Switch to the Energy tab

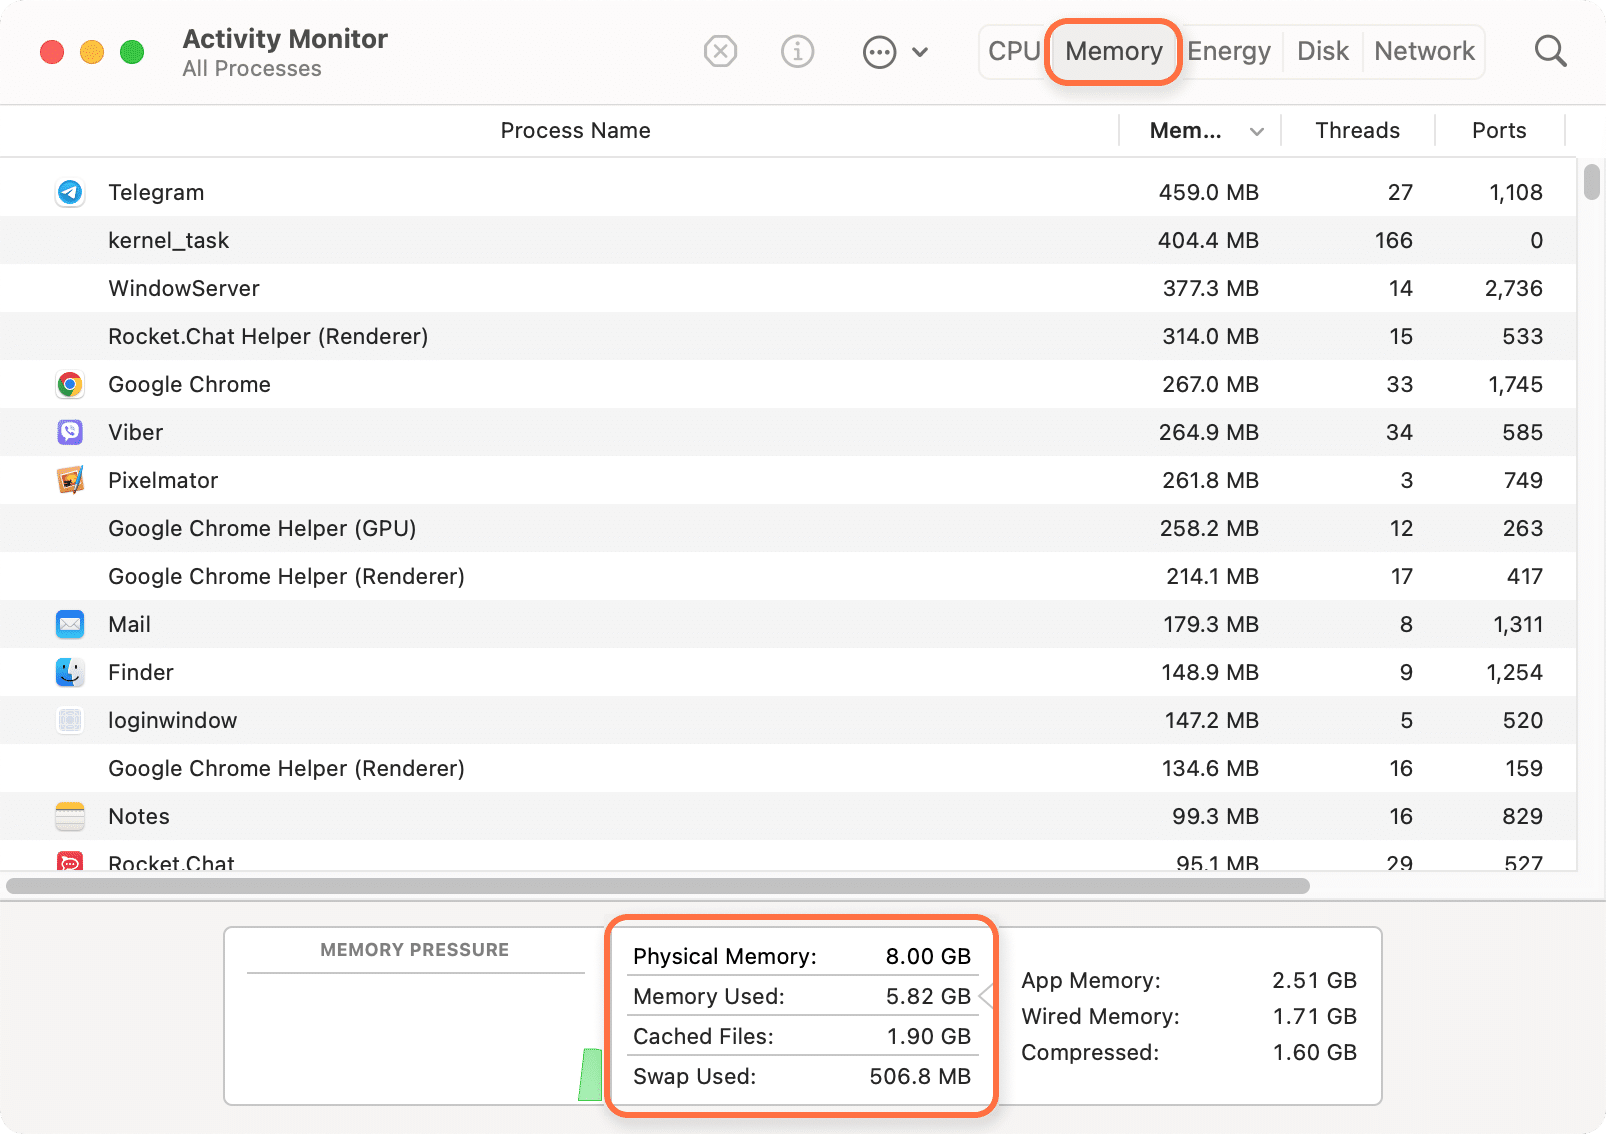[1229, 51]
